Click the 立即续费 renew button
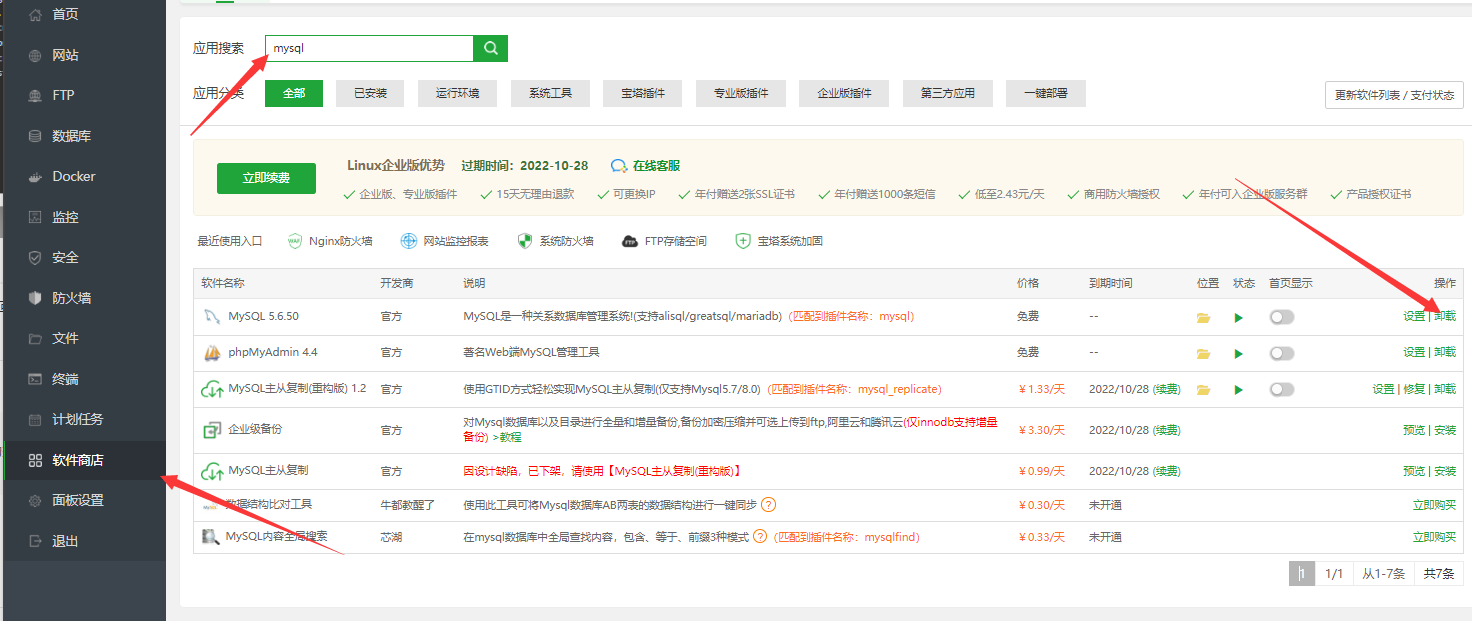1472x621 pixels. point(266,178)
